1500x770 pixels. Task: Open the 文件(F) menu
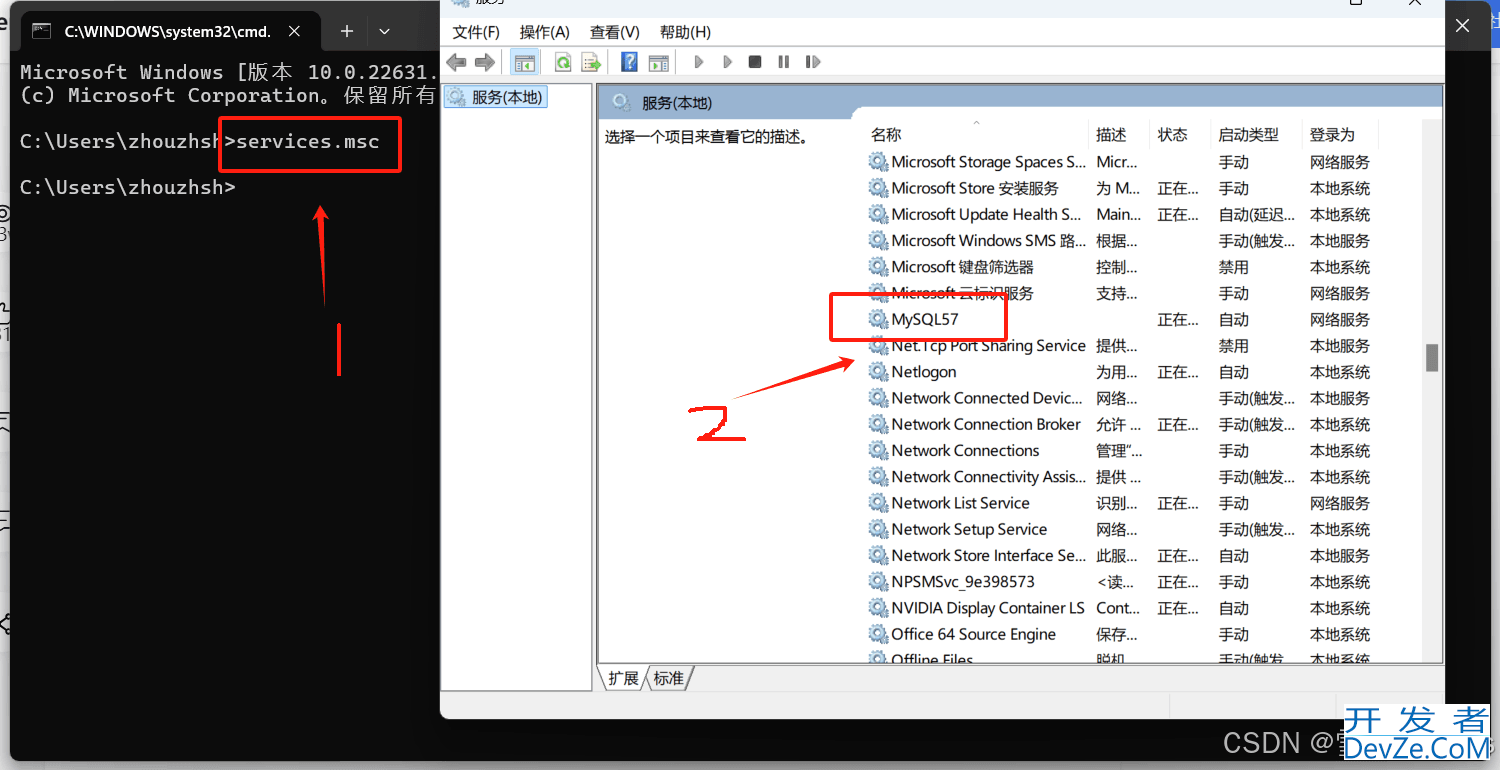point(476,32)
